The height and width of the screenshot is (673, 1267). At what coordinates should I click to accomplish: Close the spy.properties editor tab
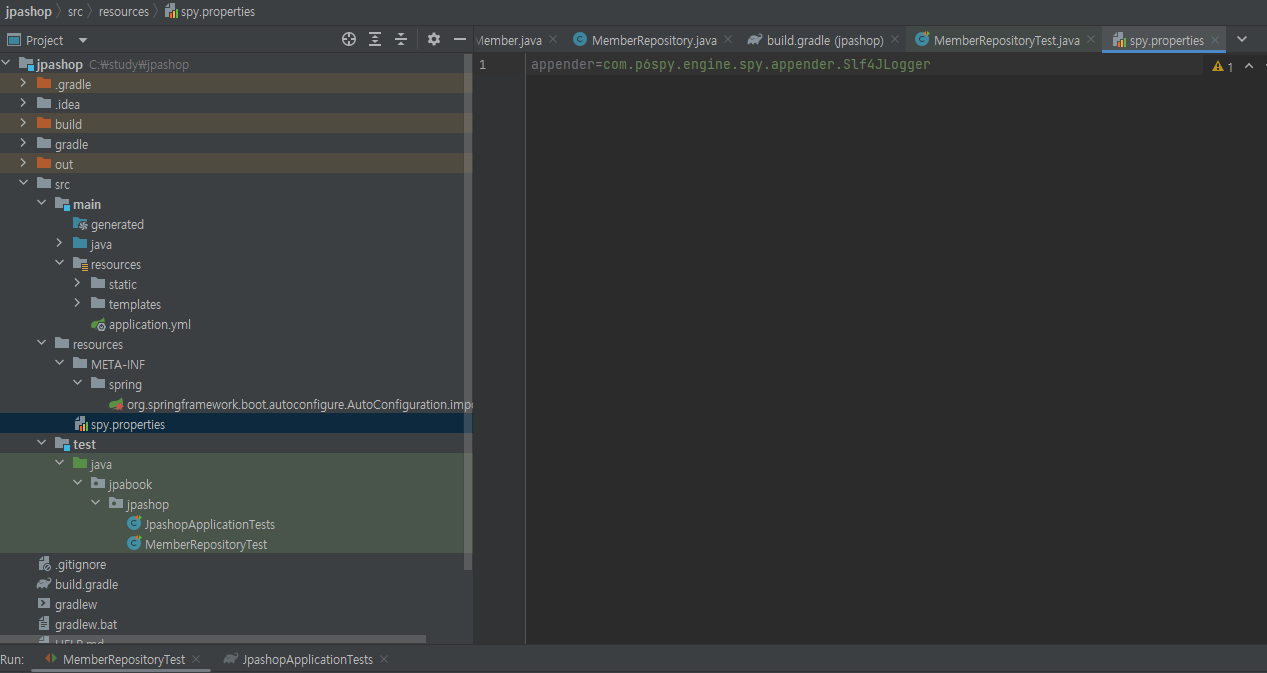coord(1215,41)
